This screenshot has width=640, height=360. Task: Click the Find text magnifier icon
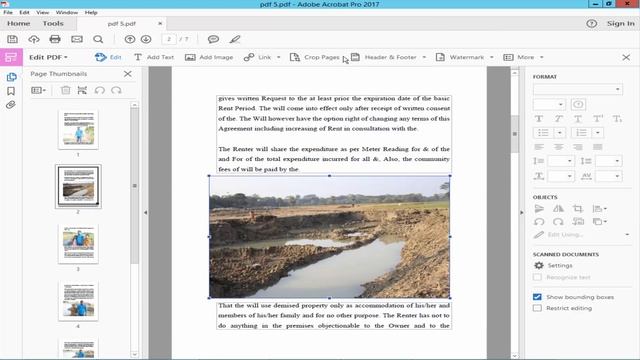pos(98,39)
